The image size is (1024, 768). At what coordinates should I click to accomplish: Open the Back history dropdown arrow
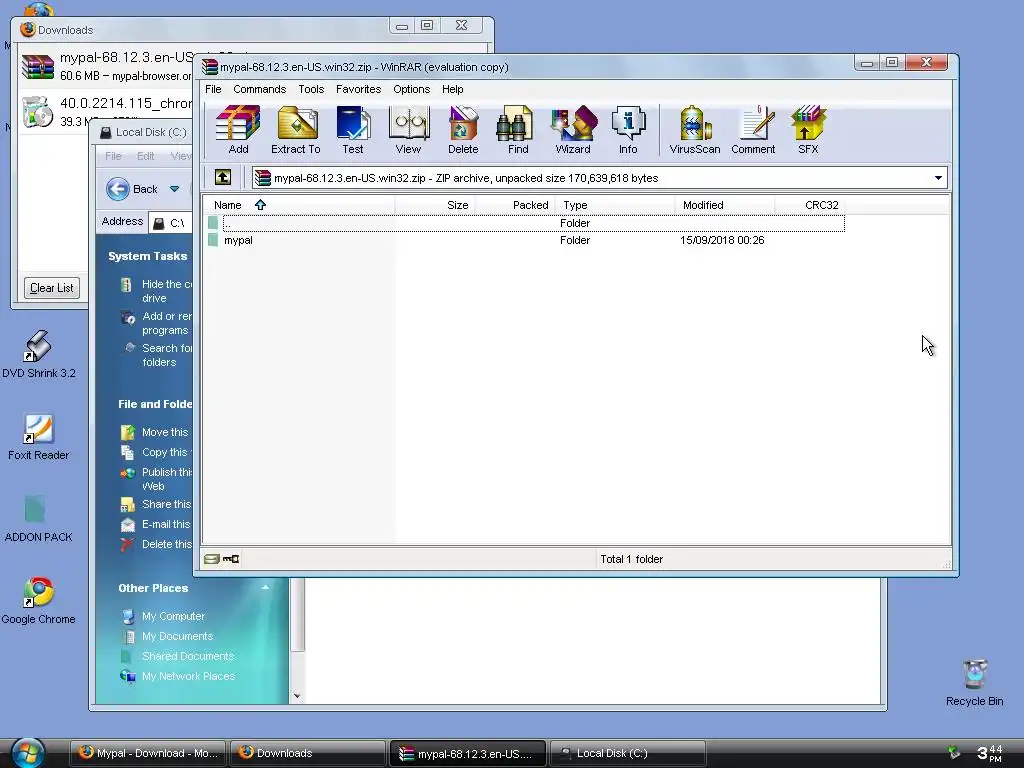pos(174,189)
